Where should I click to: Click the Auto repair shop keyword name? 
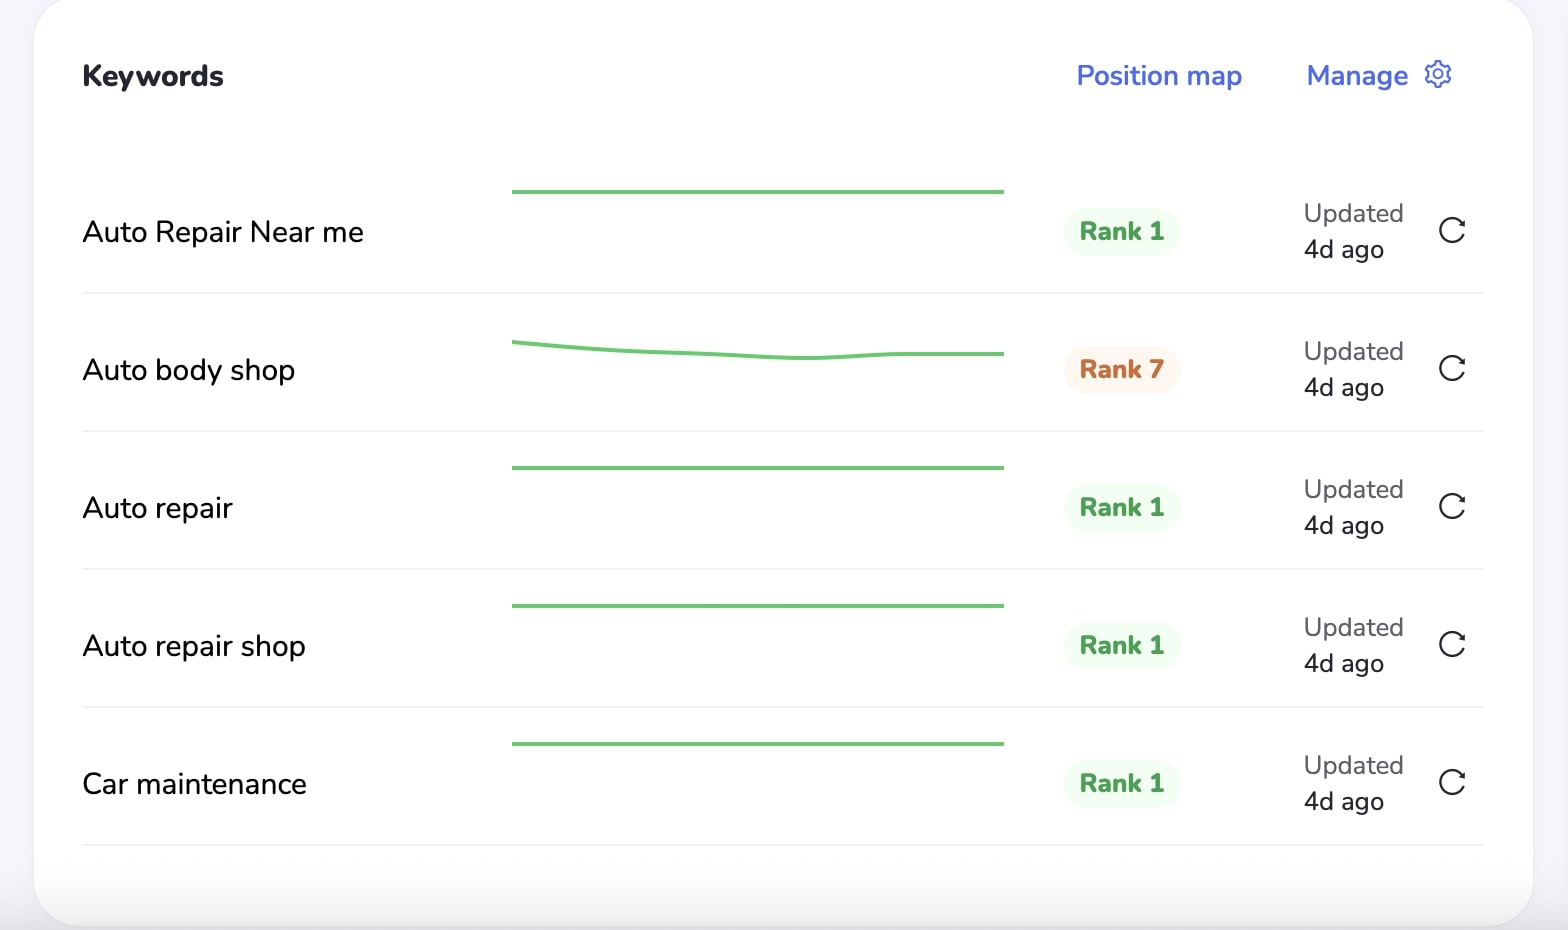tap(193, 645)
